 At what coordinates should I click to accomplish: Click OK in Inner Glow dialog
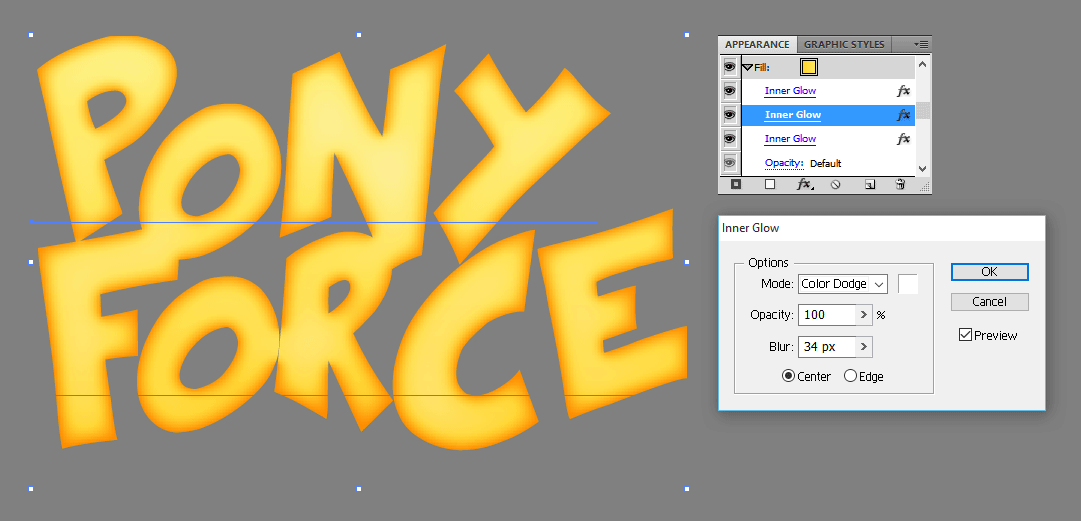pyautogui.click(x=989, y=272)
